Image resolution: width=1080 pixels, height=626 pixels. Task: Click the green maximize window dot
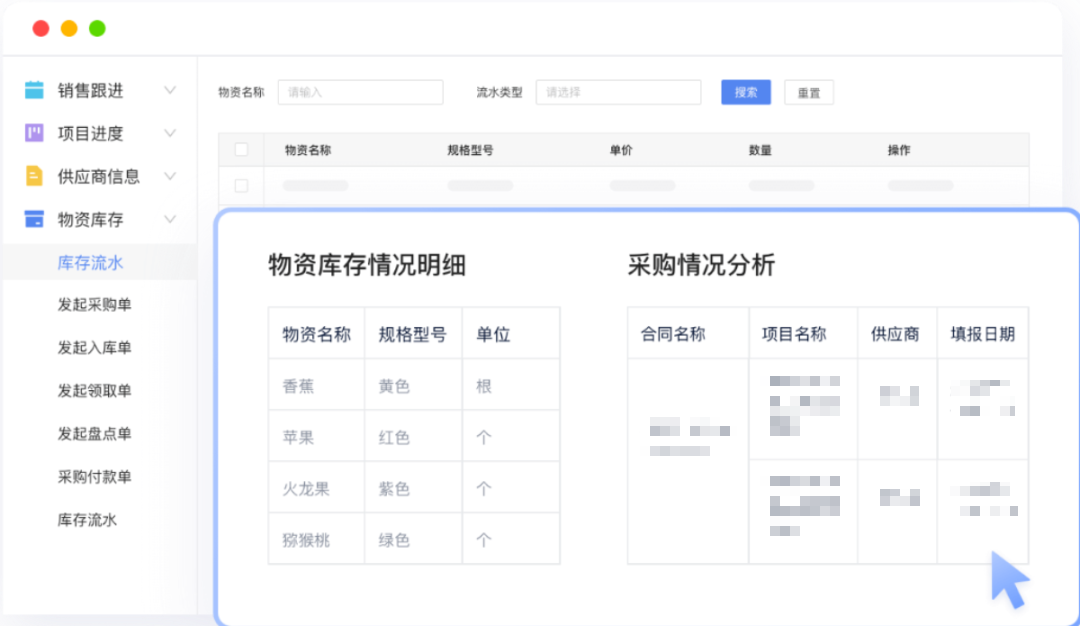97,28
